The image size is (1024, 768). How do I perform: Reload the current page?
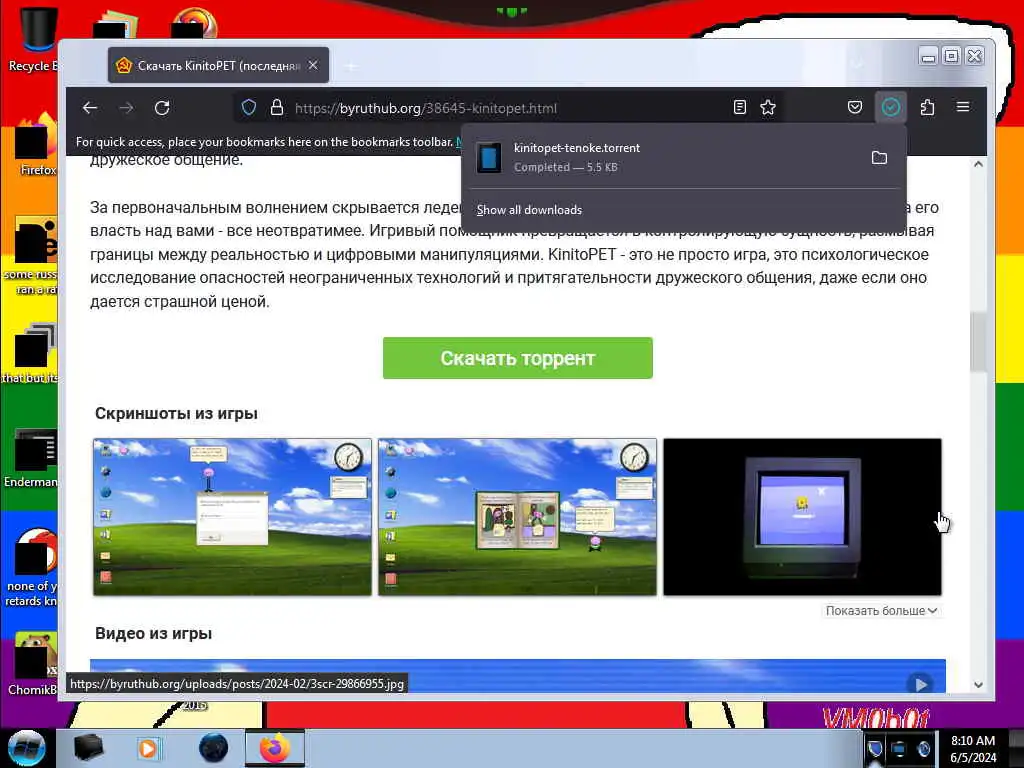(x=162, y=108)
